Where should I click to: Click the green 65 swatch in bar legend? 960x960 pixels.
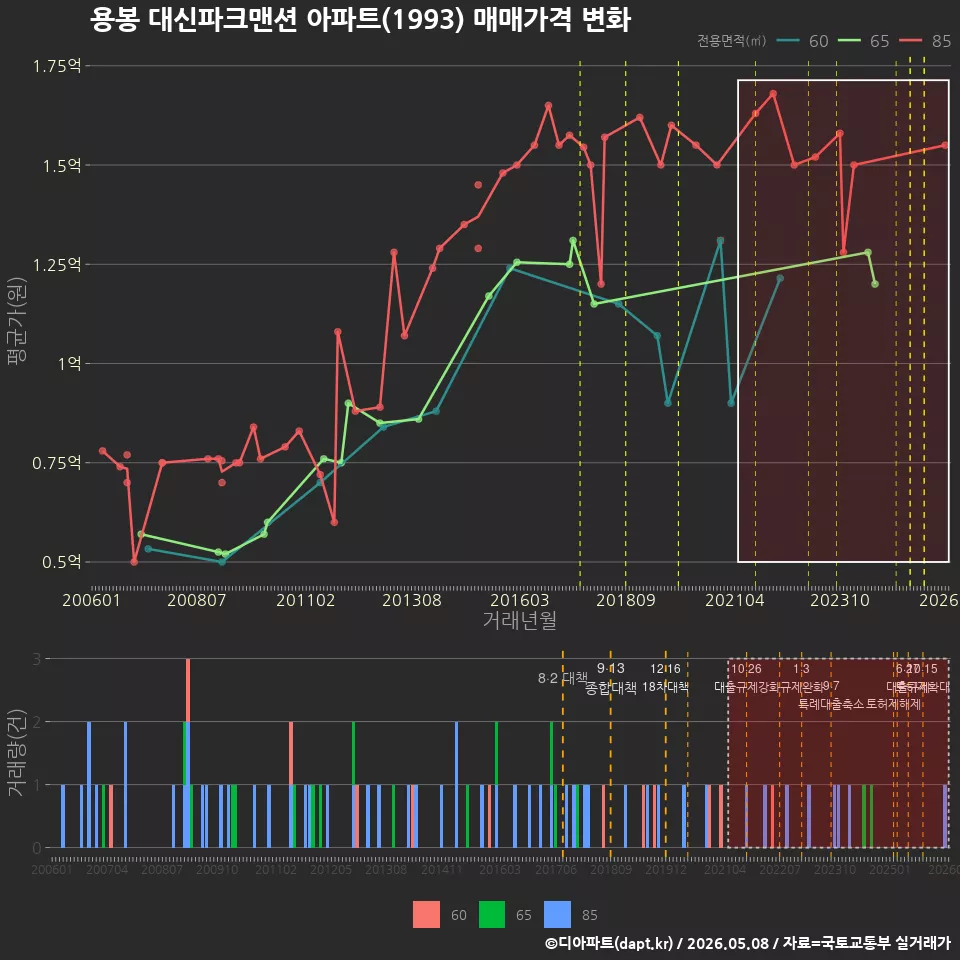(x=492, y=914)
